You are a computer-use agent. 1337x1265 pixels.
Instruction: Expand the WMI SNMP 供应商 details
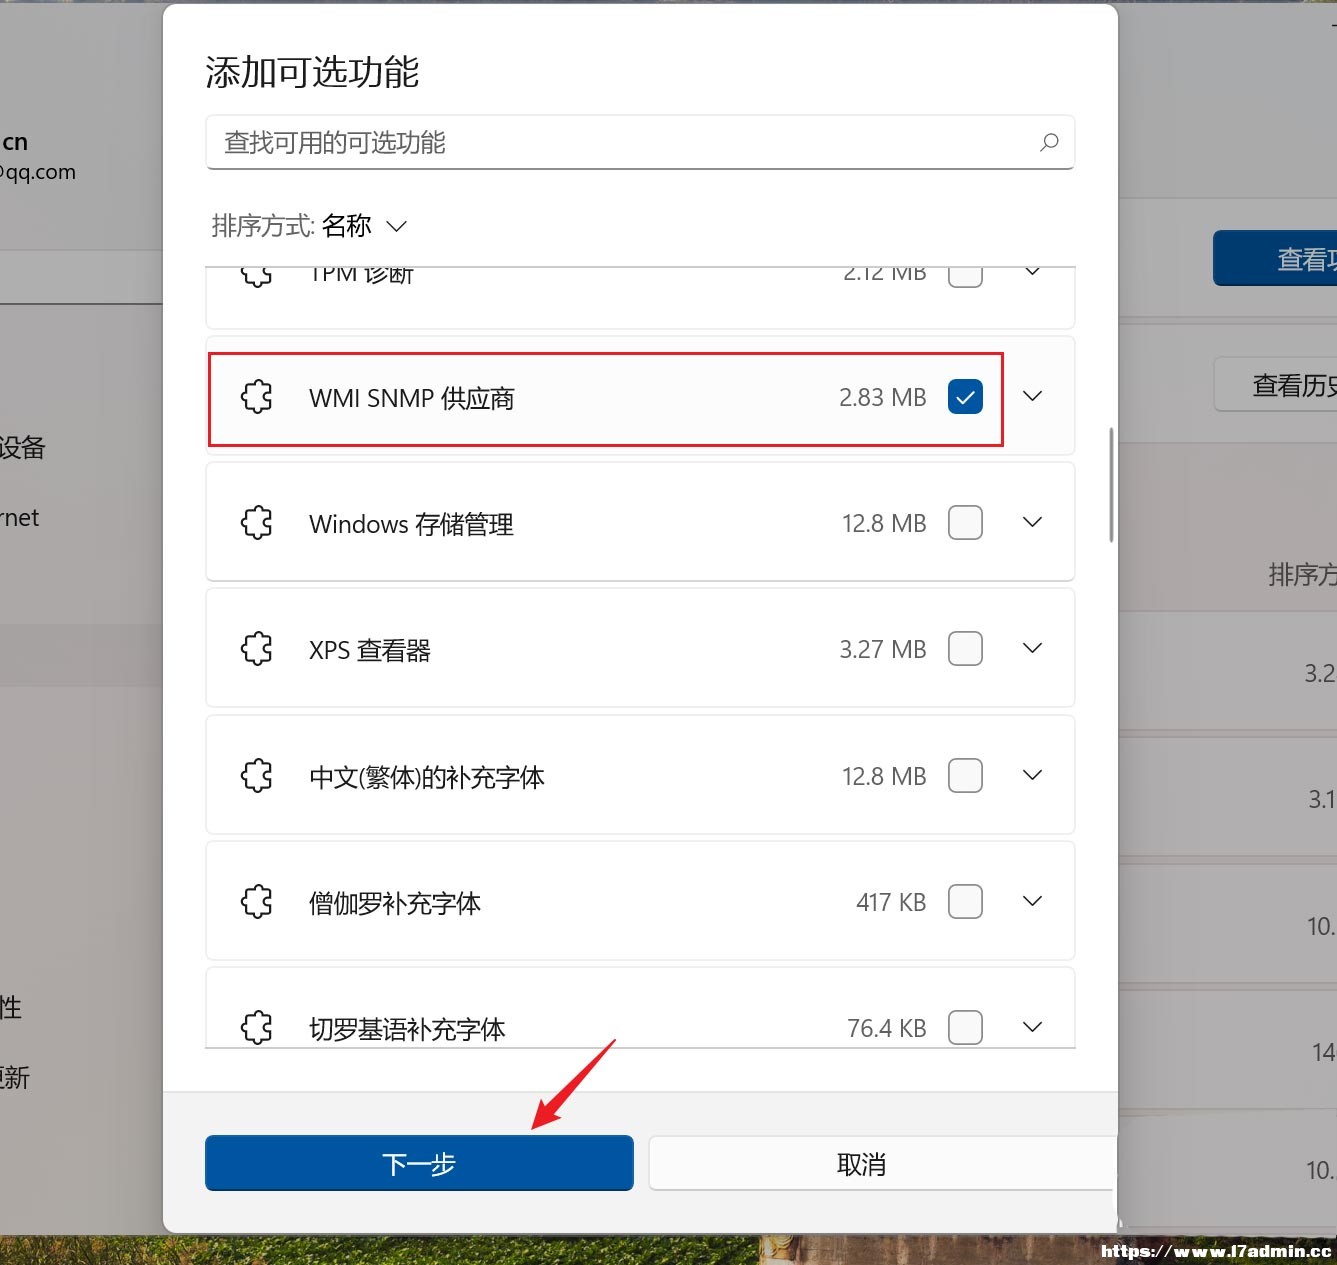click(1033, 397)
